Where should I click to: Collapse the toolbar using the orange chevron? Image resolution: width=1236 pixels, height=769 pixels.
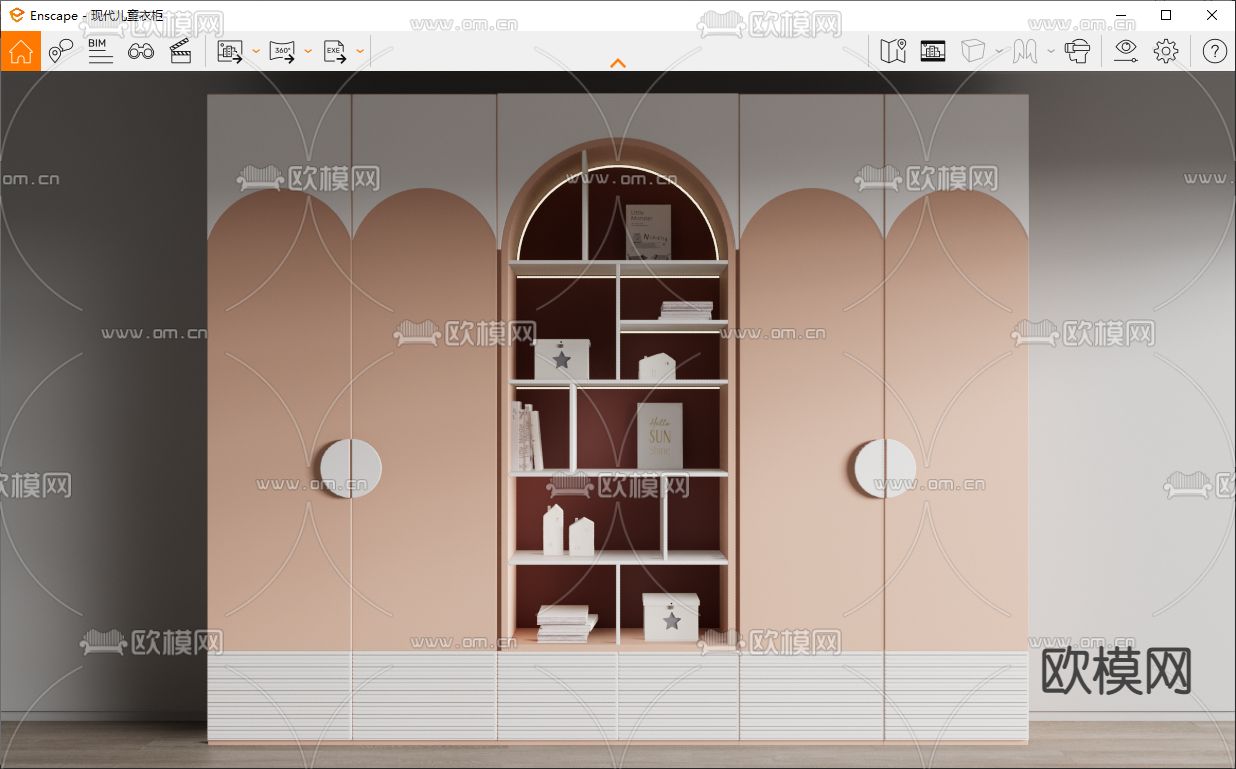pyautogui.click(x=618, y=63)
